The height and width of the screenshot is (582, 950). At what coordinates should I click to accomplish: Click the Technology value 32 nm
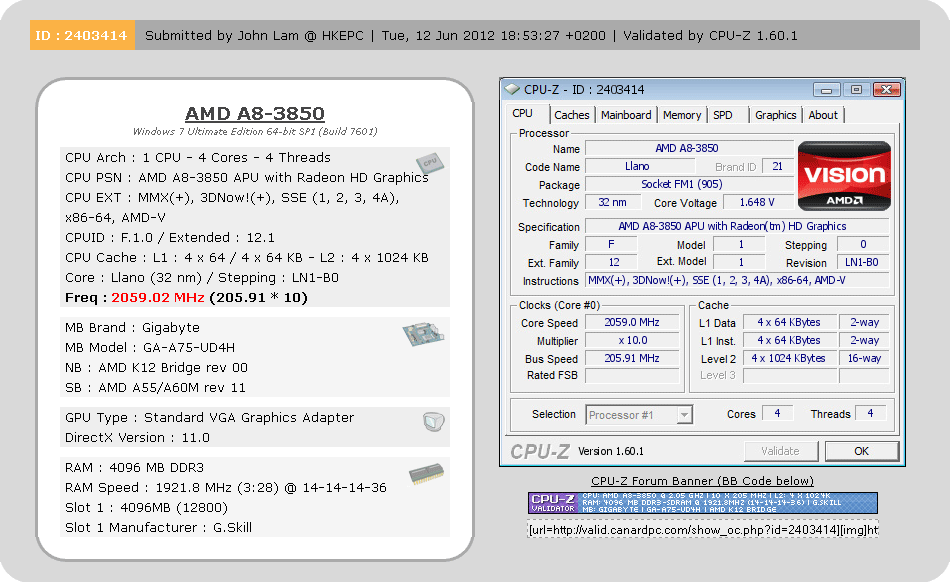pyautogui.click(x=612, y=202)
